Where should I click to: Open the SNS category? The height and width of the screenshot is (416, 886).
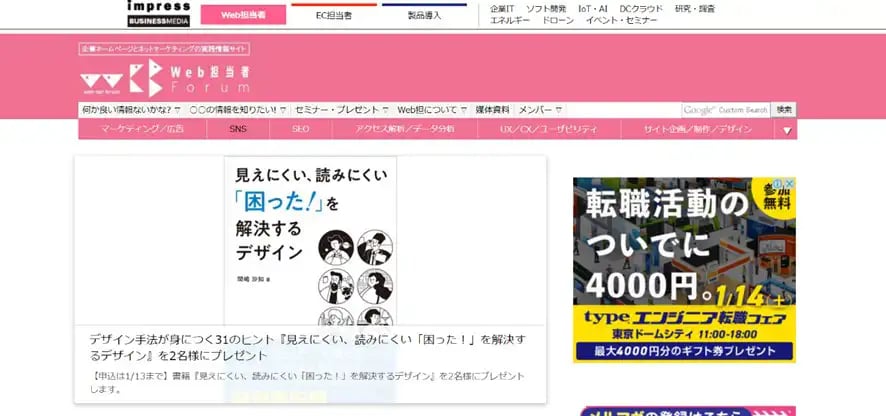pos(238,129)
